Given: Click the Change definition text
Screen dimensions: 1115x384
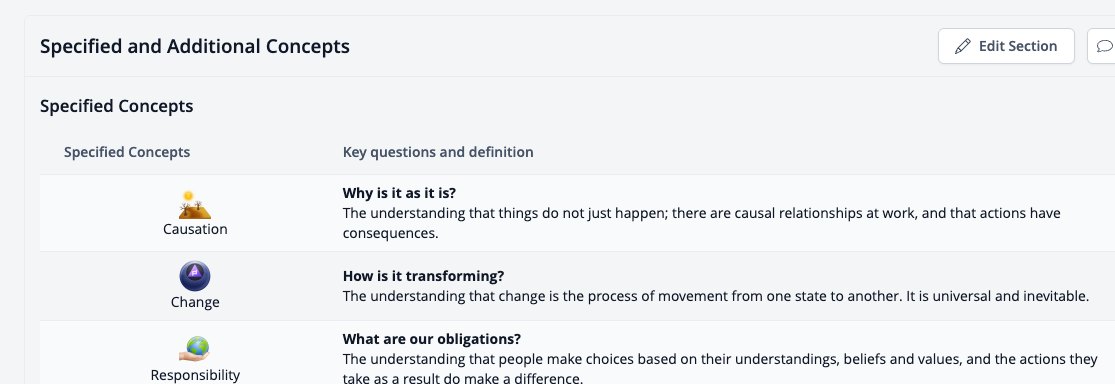Looking at the screenshot, I should coord(716,296).
